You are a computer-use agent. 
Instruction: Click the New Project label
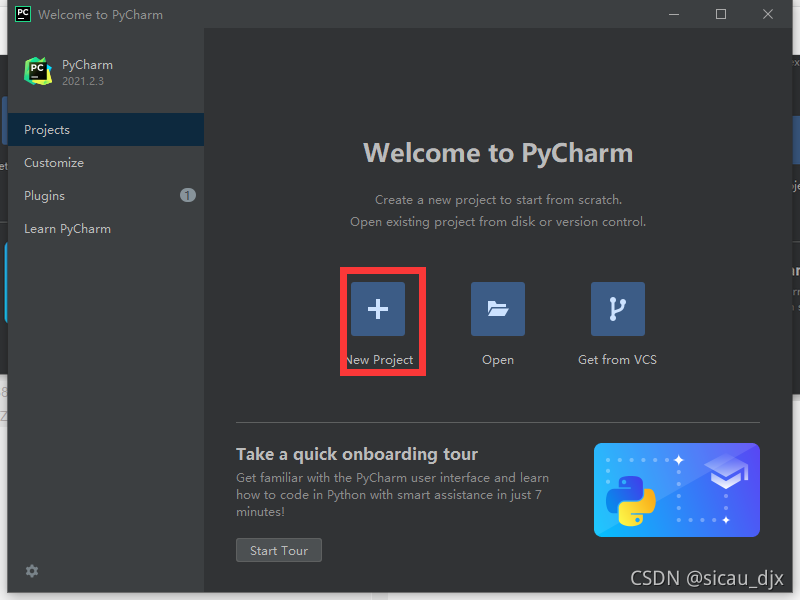point(380,360)
